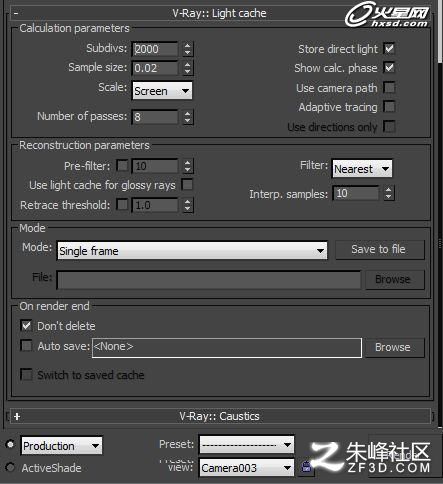Enable Use camera path checkbox

coord(389,88)
